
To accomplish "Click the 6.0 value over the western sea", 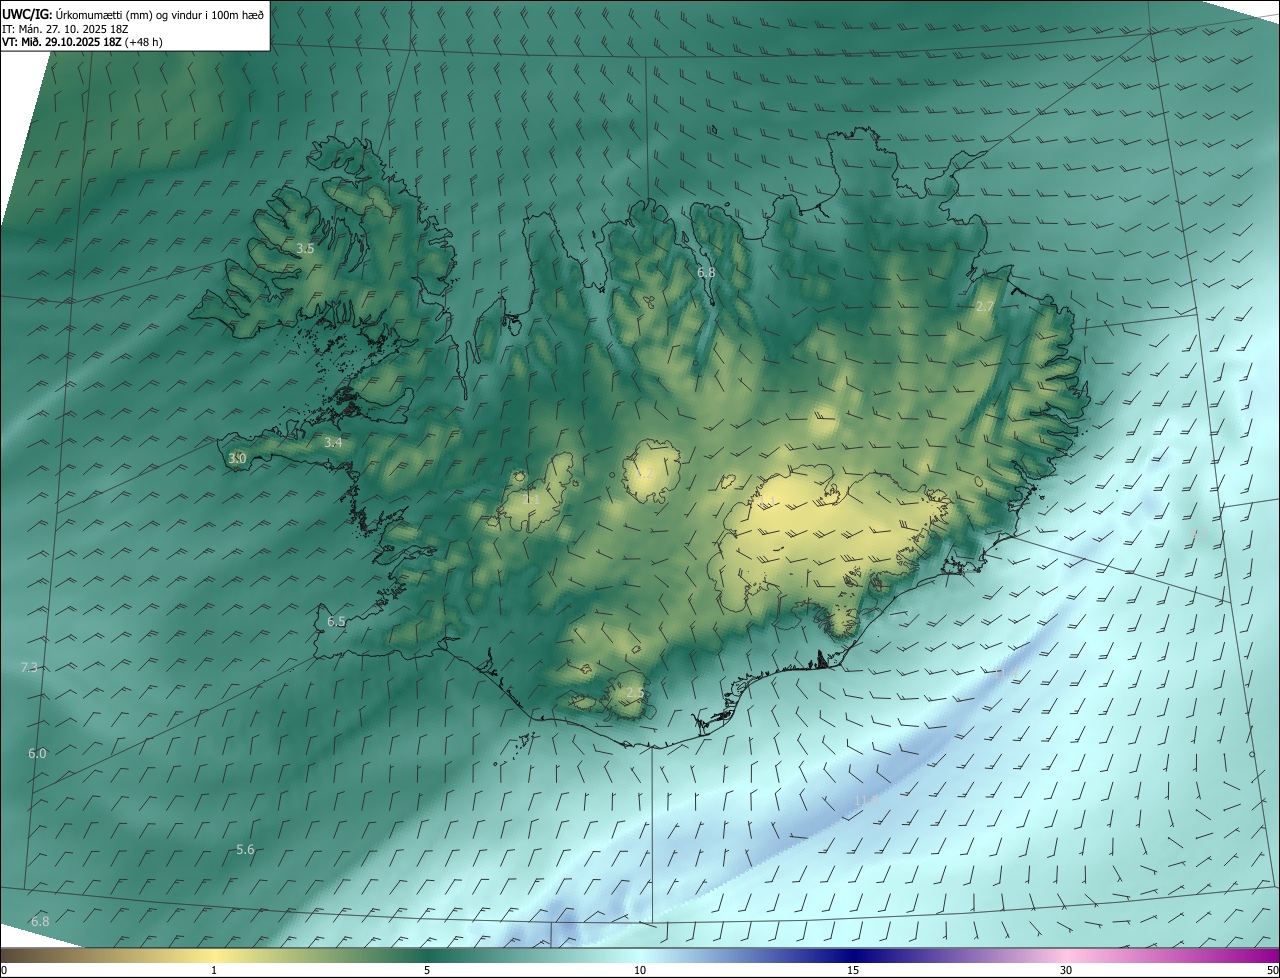I will (x=37, y=753).
